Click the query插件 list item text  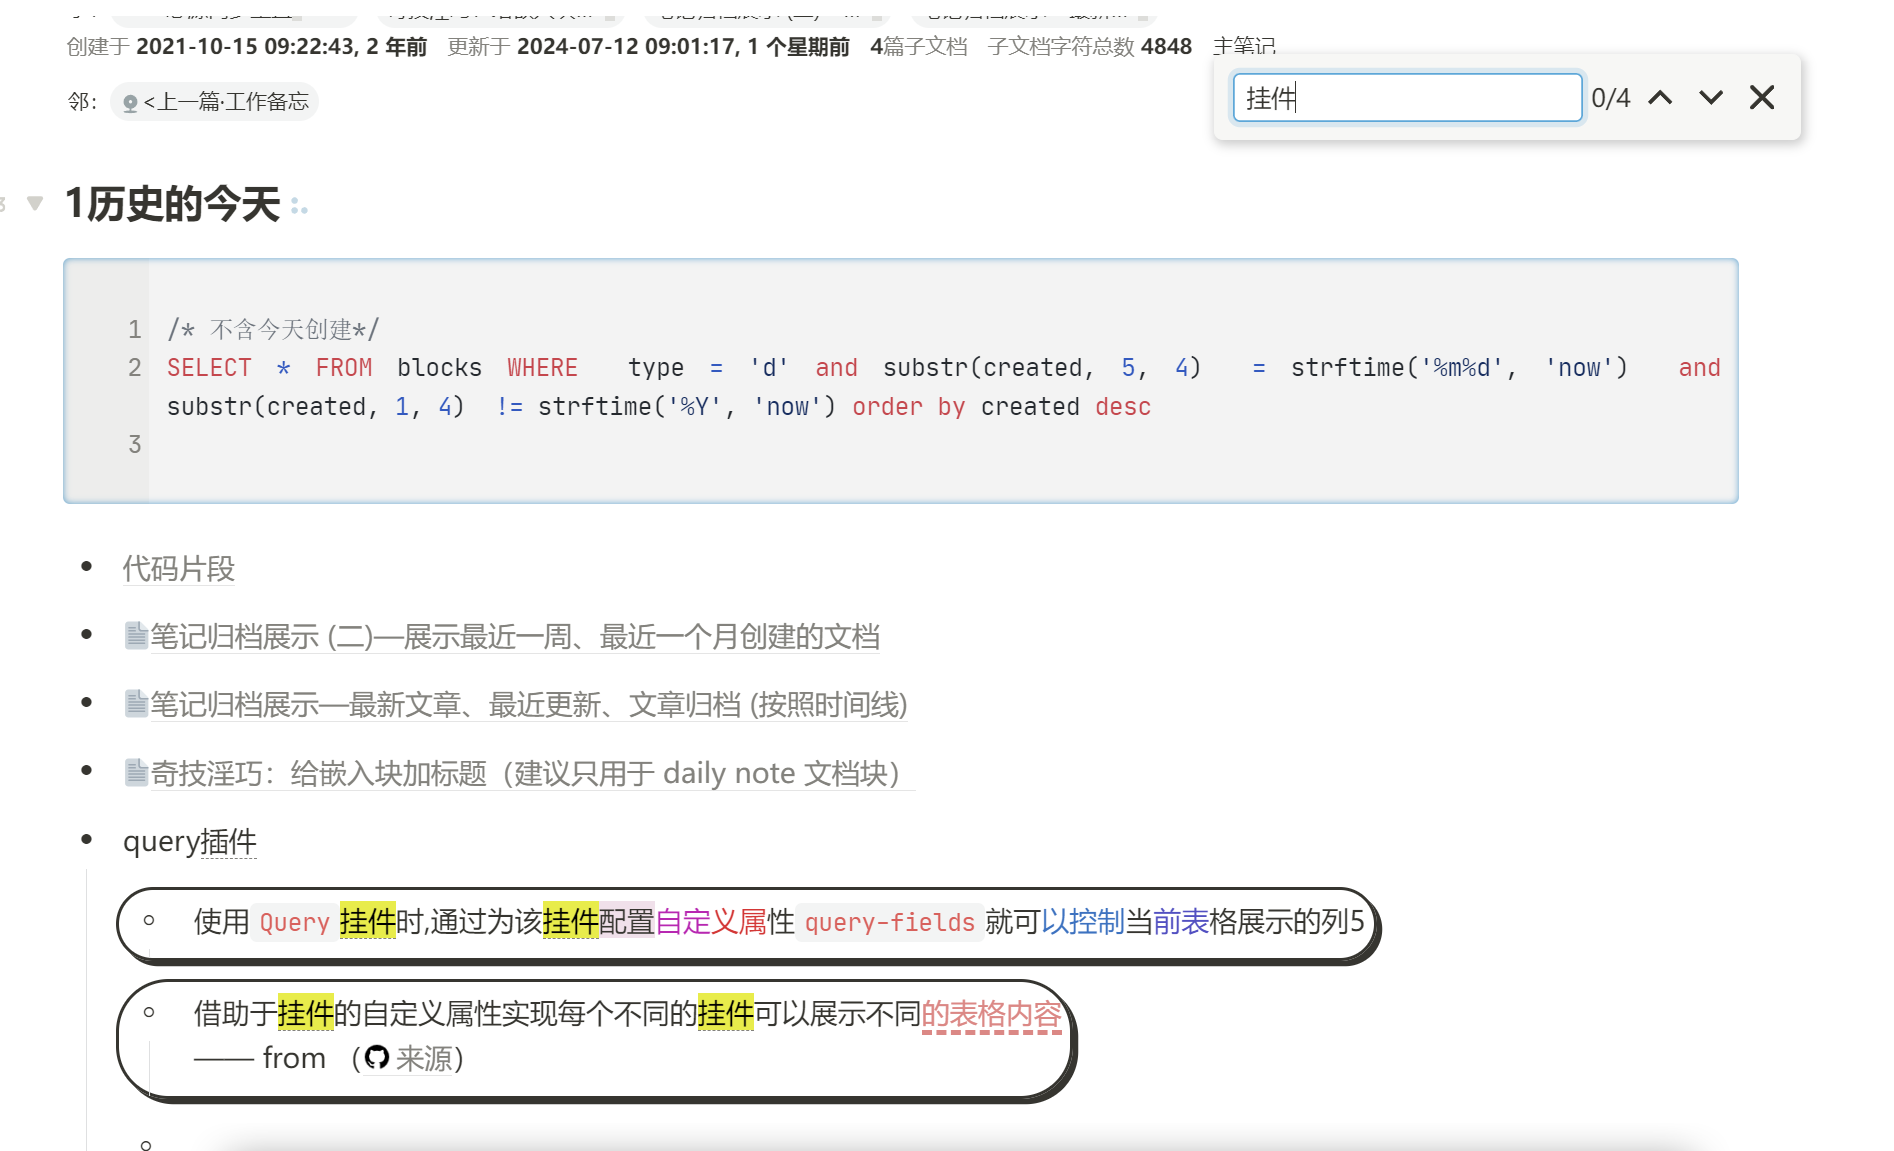pyautogui.click(x=190, y=842)
